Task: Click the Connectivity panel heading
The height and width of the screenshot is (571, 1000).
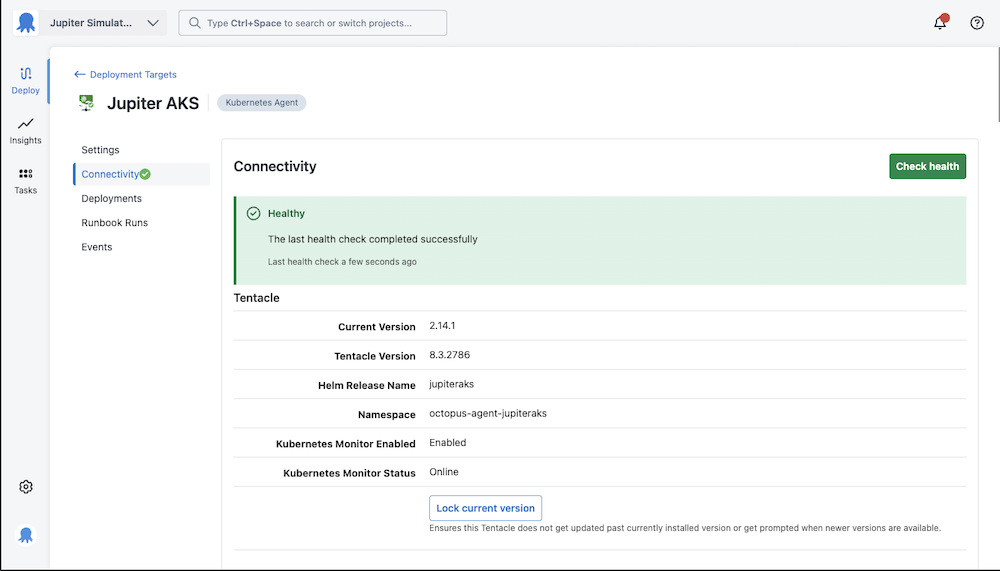Action: point(275,167)
